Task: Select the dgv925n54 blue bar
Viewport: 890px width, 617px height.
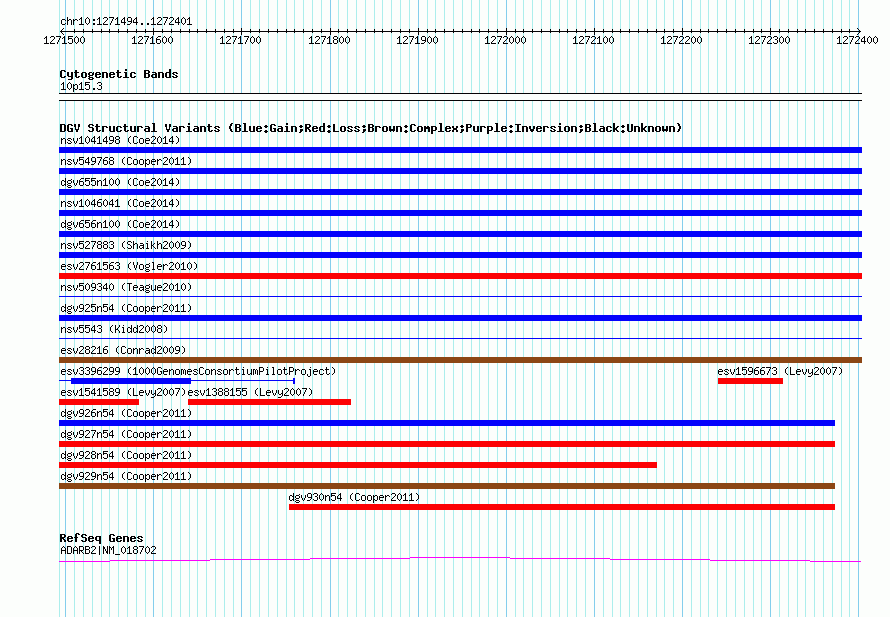Action: click(460, 318)
